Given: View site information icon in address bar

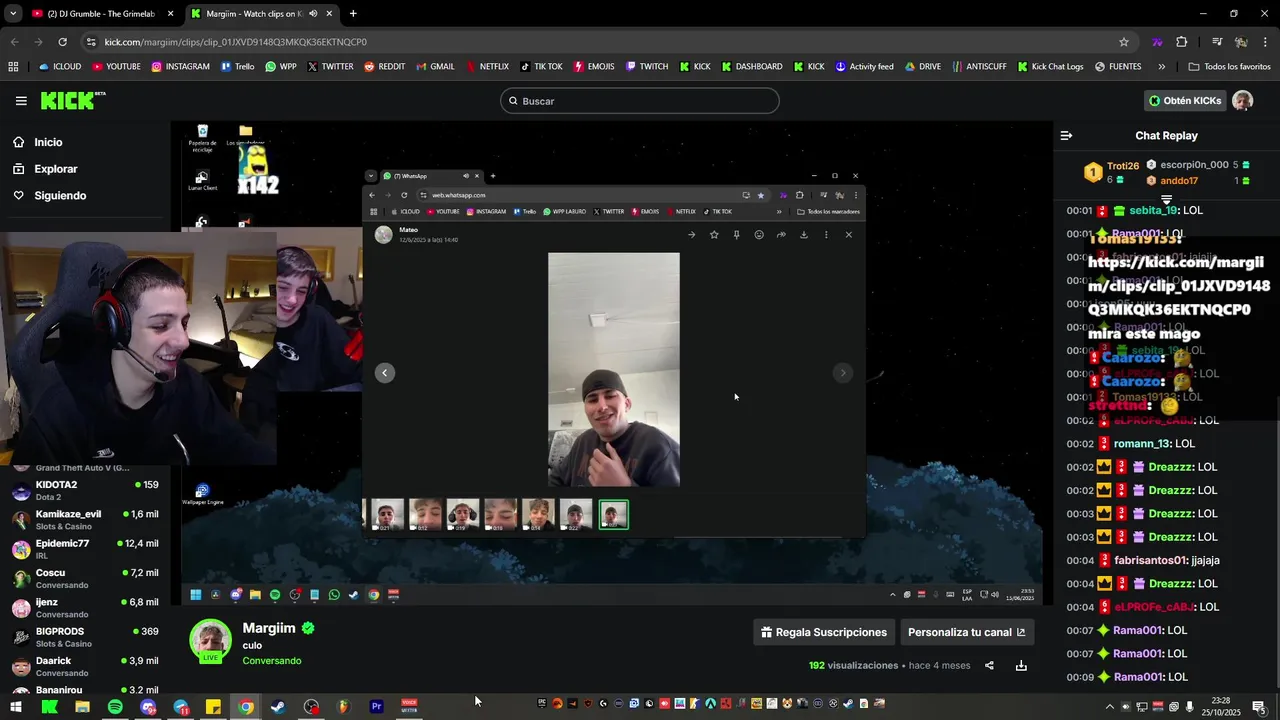Looking at the screenshot, I should [x=91, y=42].
